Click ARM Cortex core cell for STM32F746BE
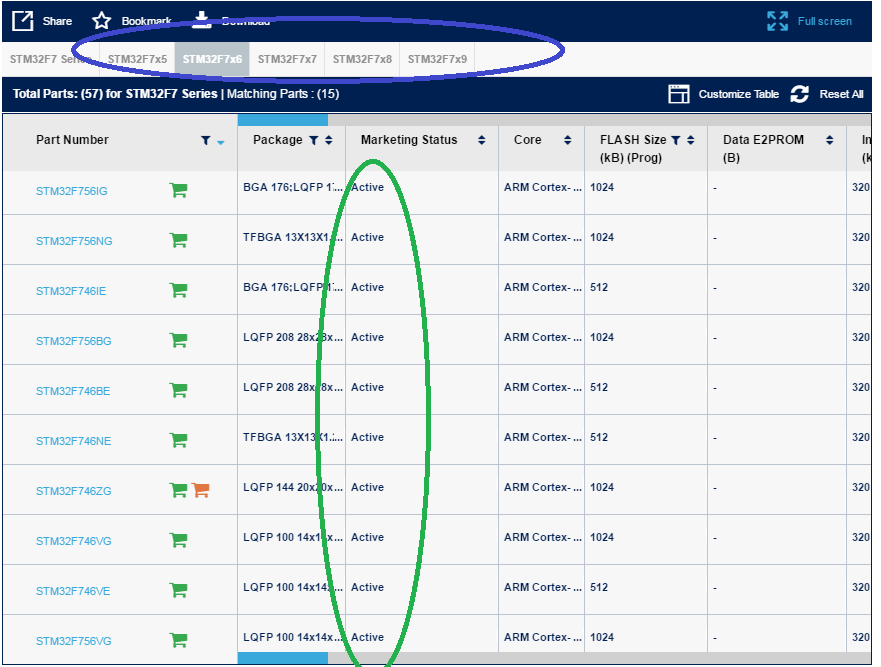This screenshot has height=667, width=881. [x=543, y=387]
